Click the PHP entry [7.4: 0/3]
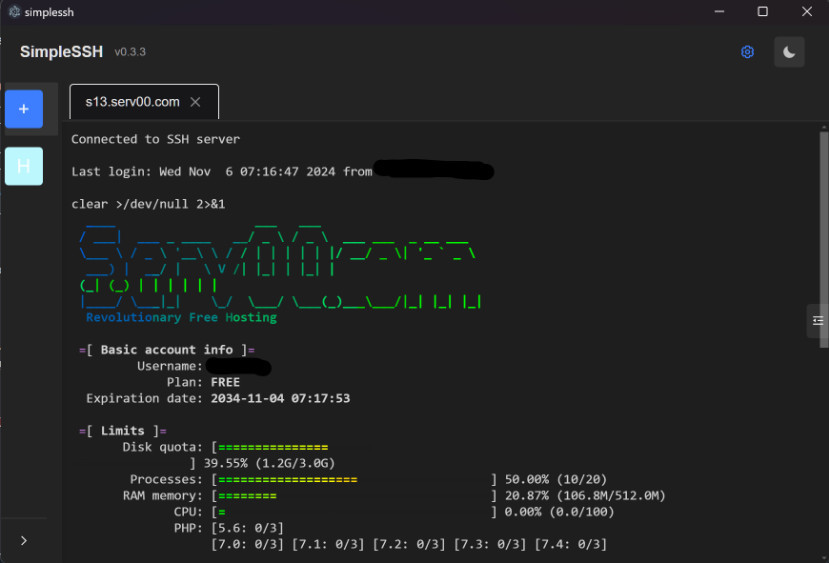 pyautogui.click(x=570, y=544)
